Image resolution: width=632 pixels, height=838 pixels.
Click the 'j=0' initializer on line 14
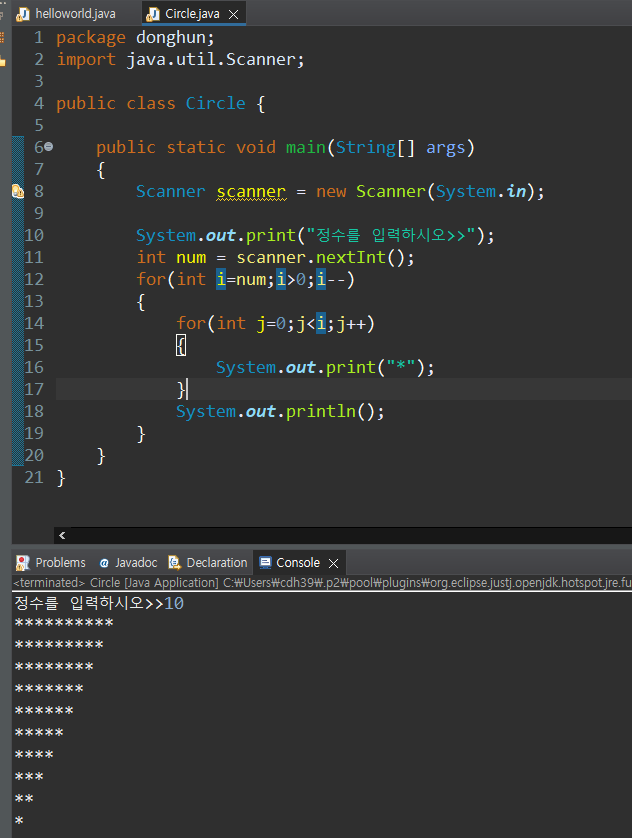271,323
